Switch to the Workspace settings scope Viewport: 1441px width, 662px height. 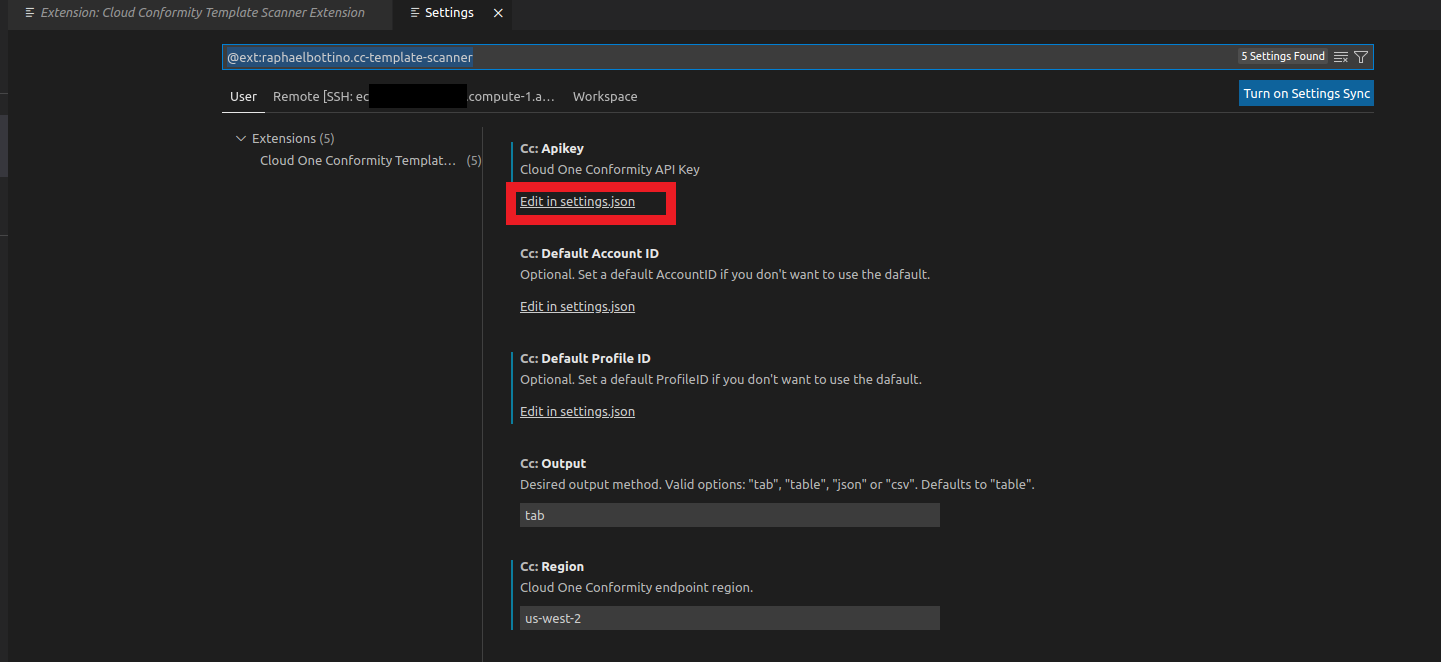(x=605, y=97)
